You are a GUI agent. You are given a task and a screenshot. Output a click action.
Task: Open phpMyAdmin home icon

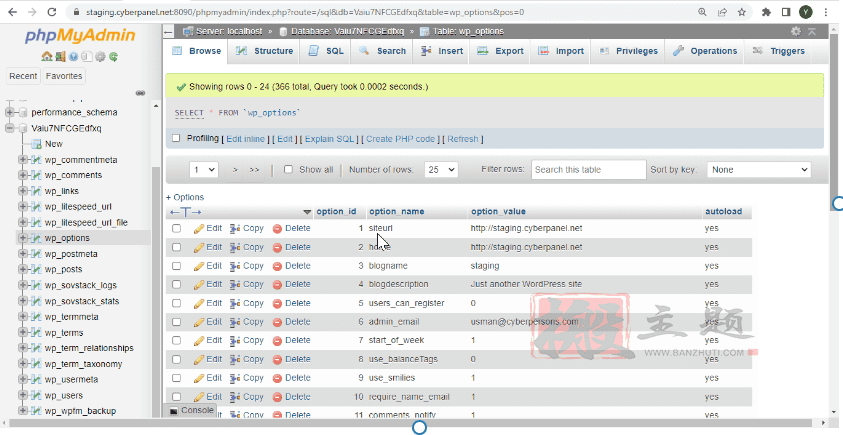coord(47,56)
